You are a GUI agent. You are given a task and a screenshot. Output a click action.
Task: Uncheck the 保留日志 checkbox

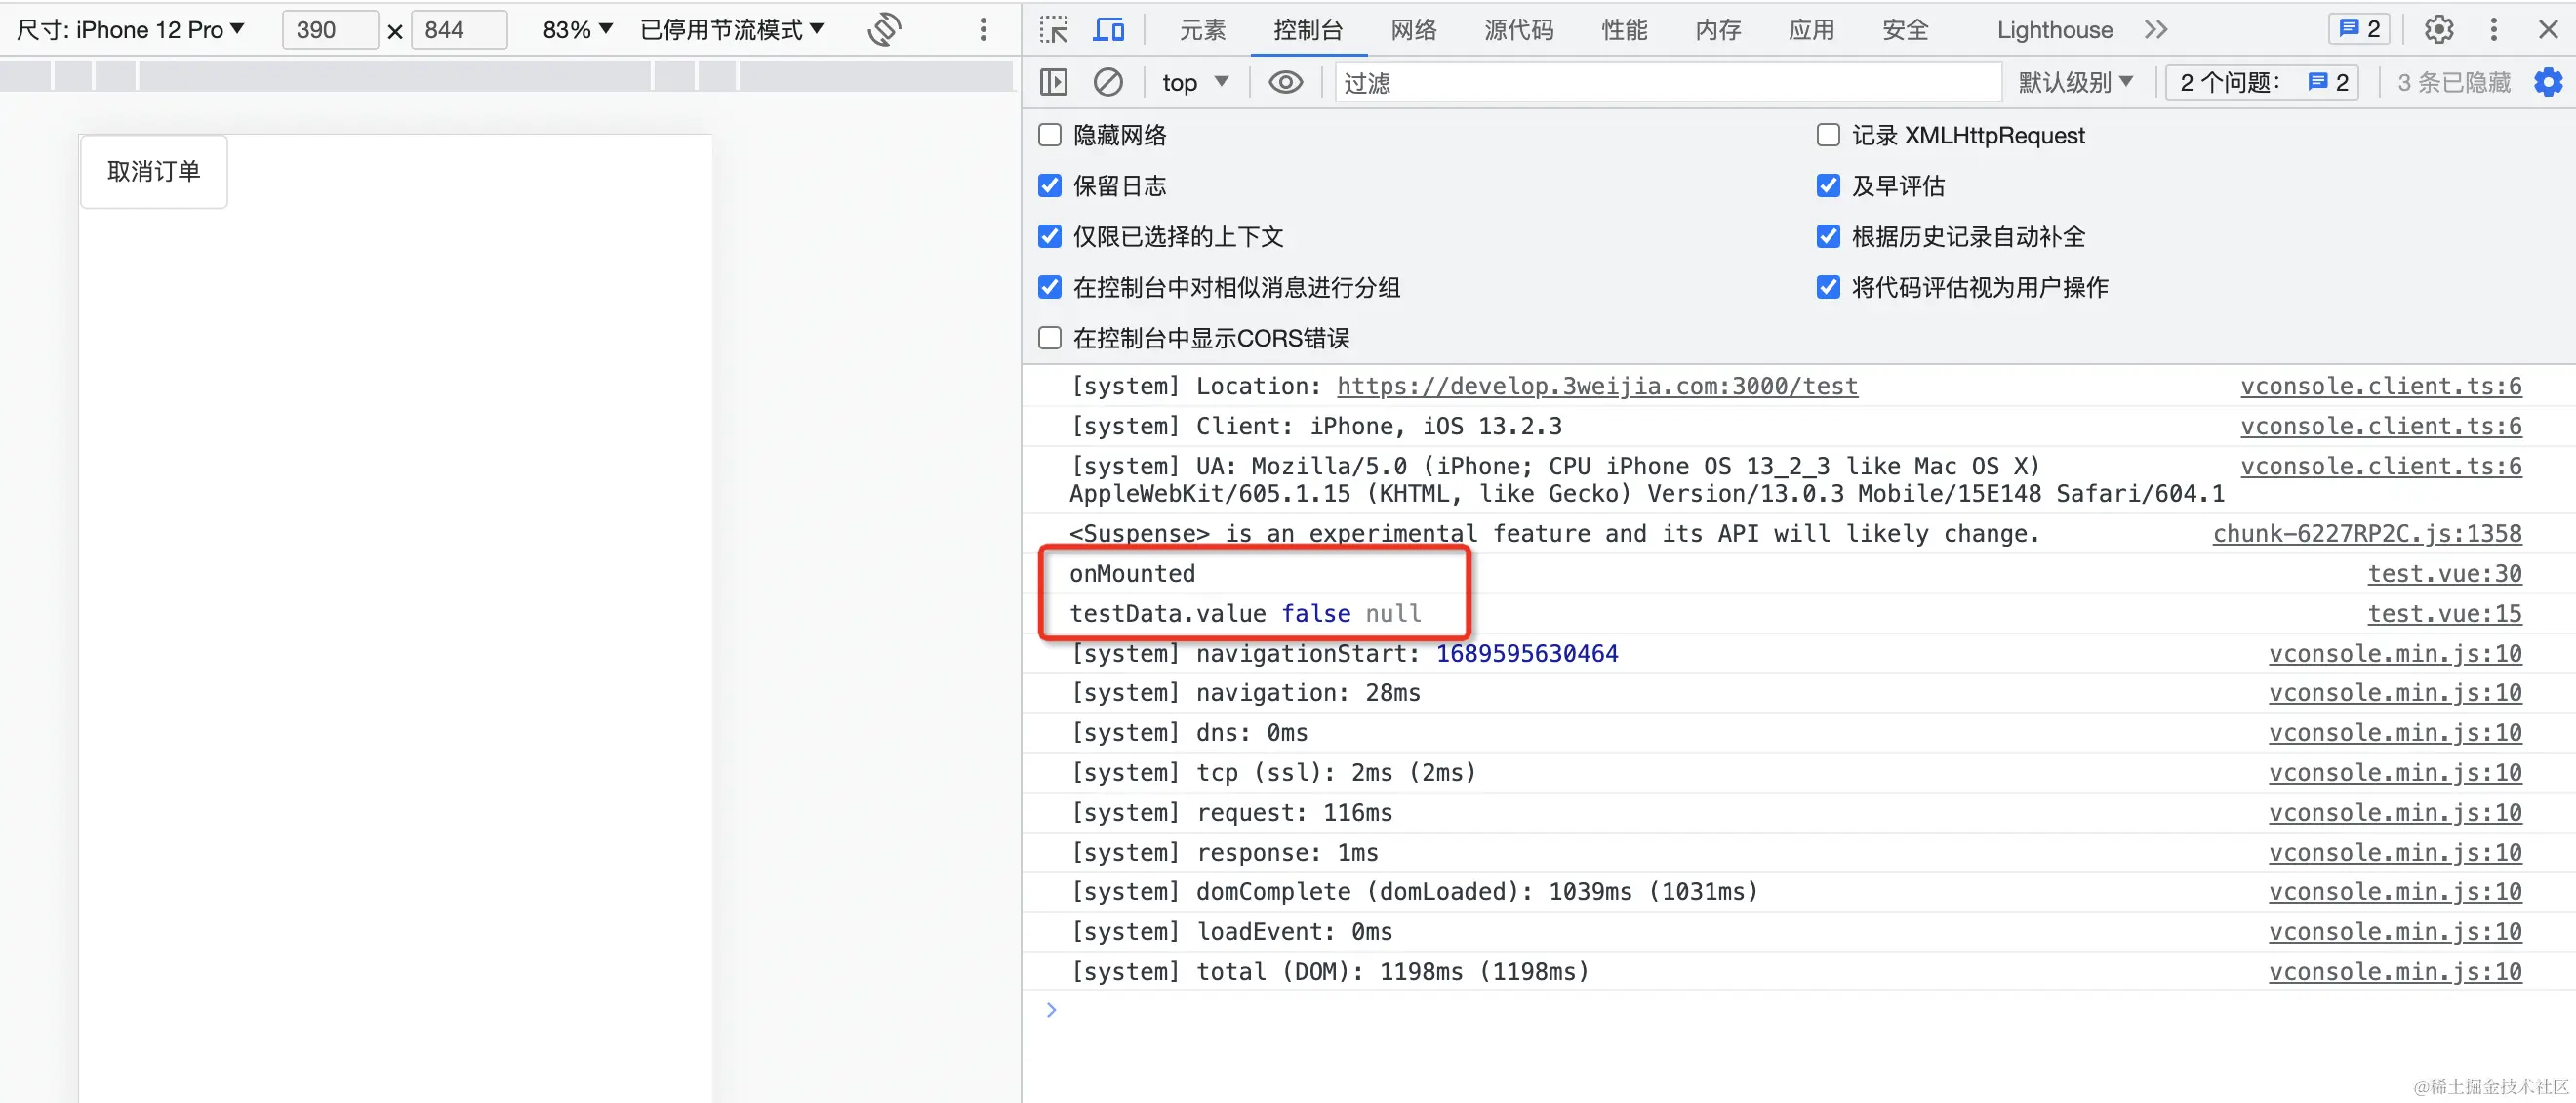(1050, 186)
